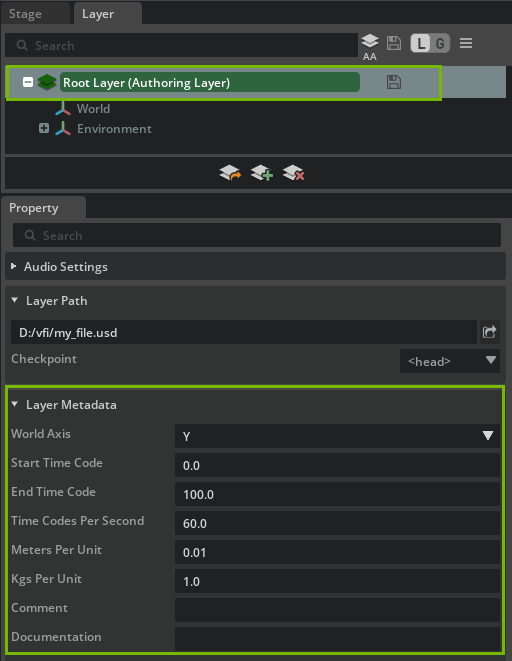Click remove sublayer icon with red X

(x=293, y=172)
